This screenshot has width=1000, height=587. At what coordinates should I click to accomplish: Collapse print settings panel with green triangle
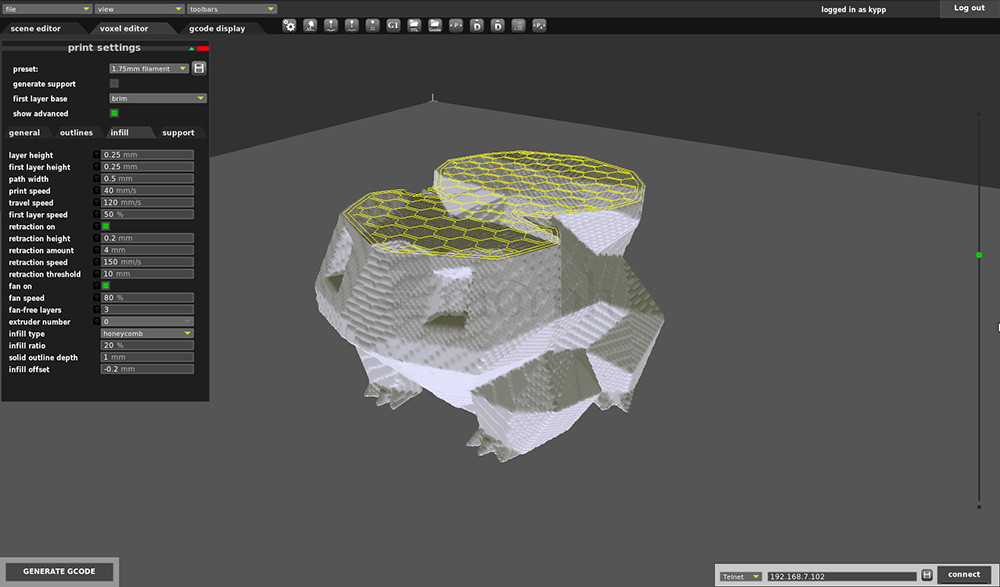click(192, 48)
